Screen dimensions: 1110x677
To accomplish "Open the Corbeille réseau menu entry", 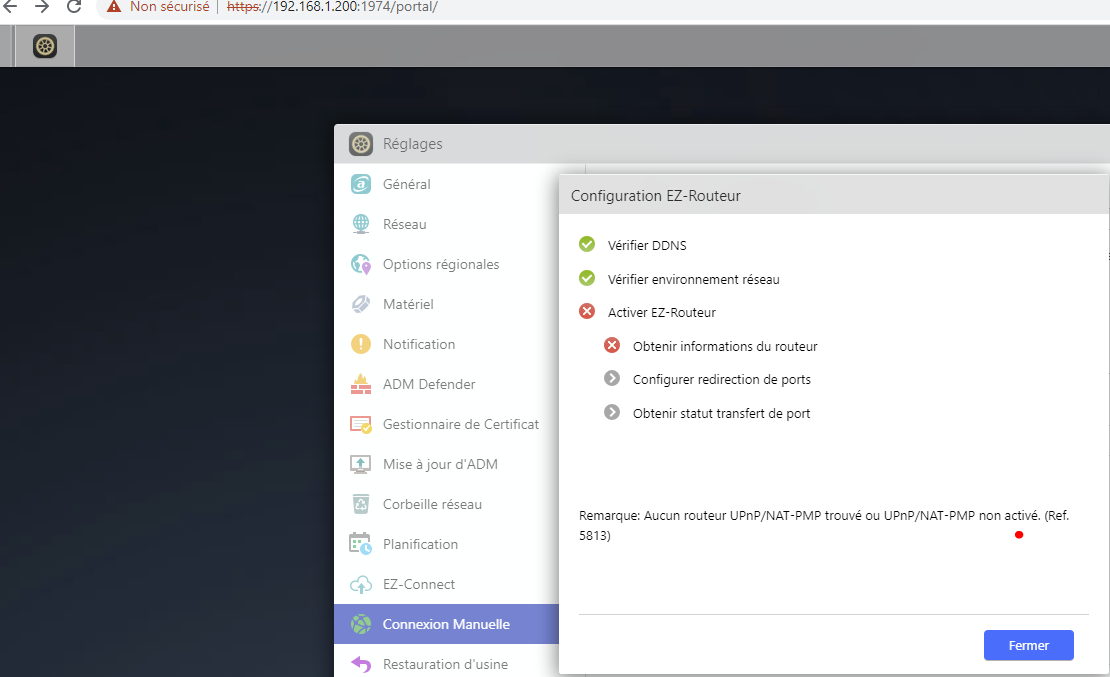I will (x=431, y=504).
